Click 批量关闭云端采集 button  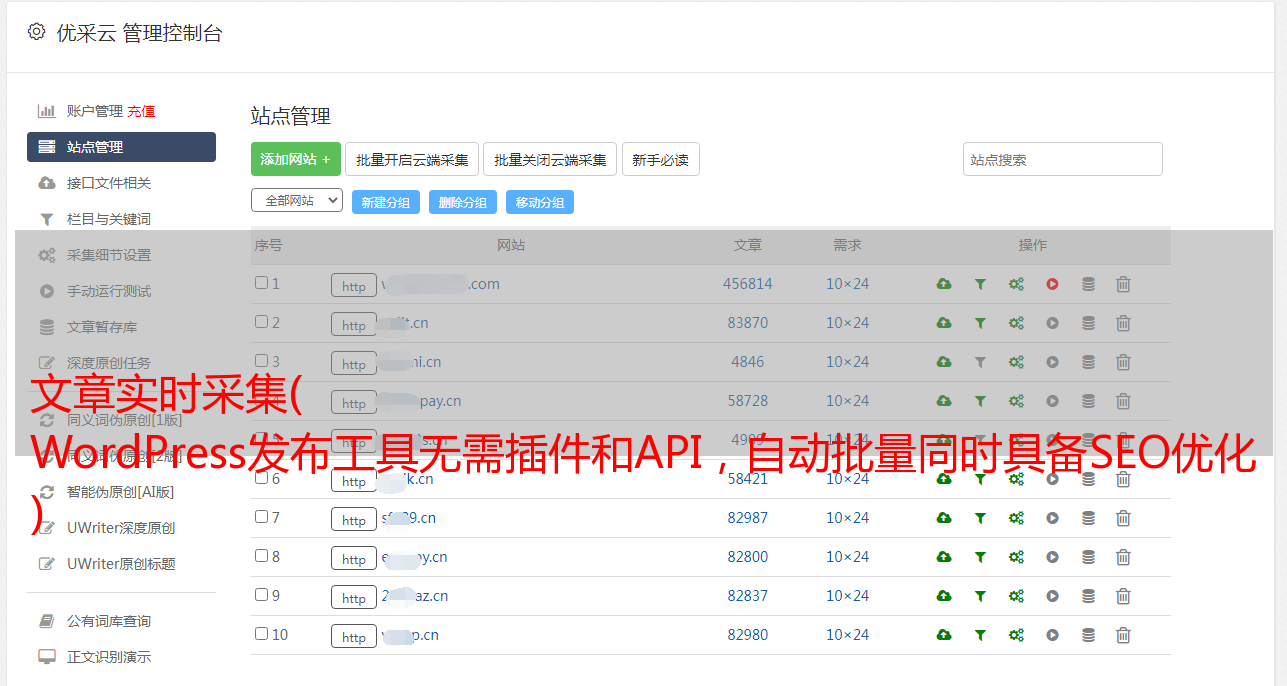click(550, 159)
